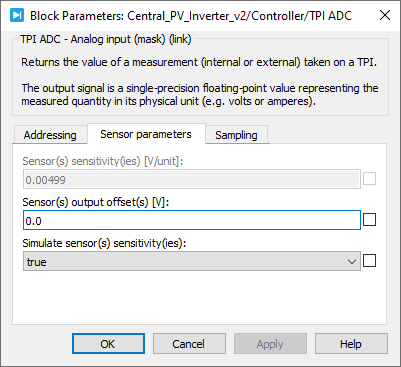Open the Sampling tab
Screen dimensions: 401x367
(x=236, y=135)
